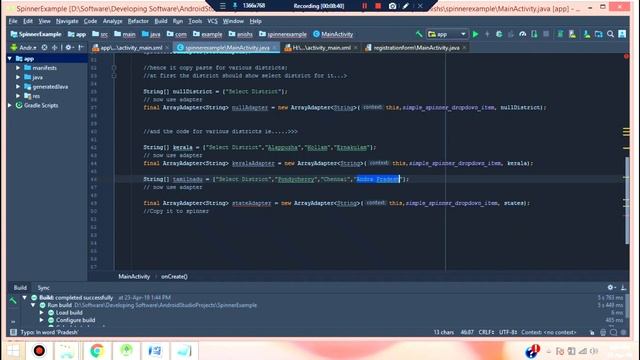Open the Project panel settings gear
Image resolution: width=640 pixels, height=360 pixels.
69,48
